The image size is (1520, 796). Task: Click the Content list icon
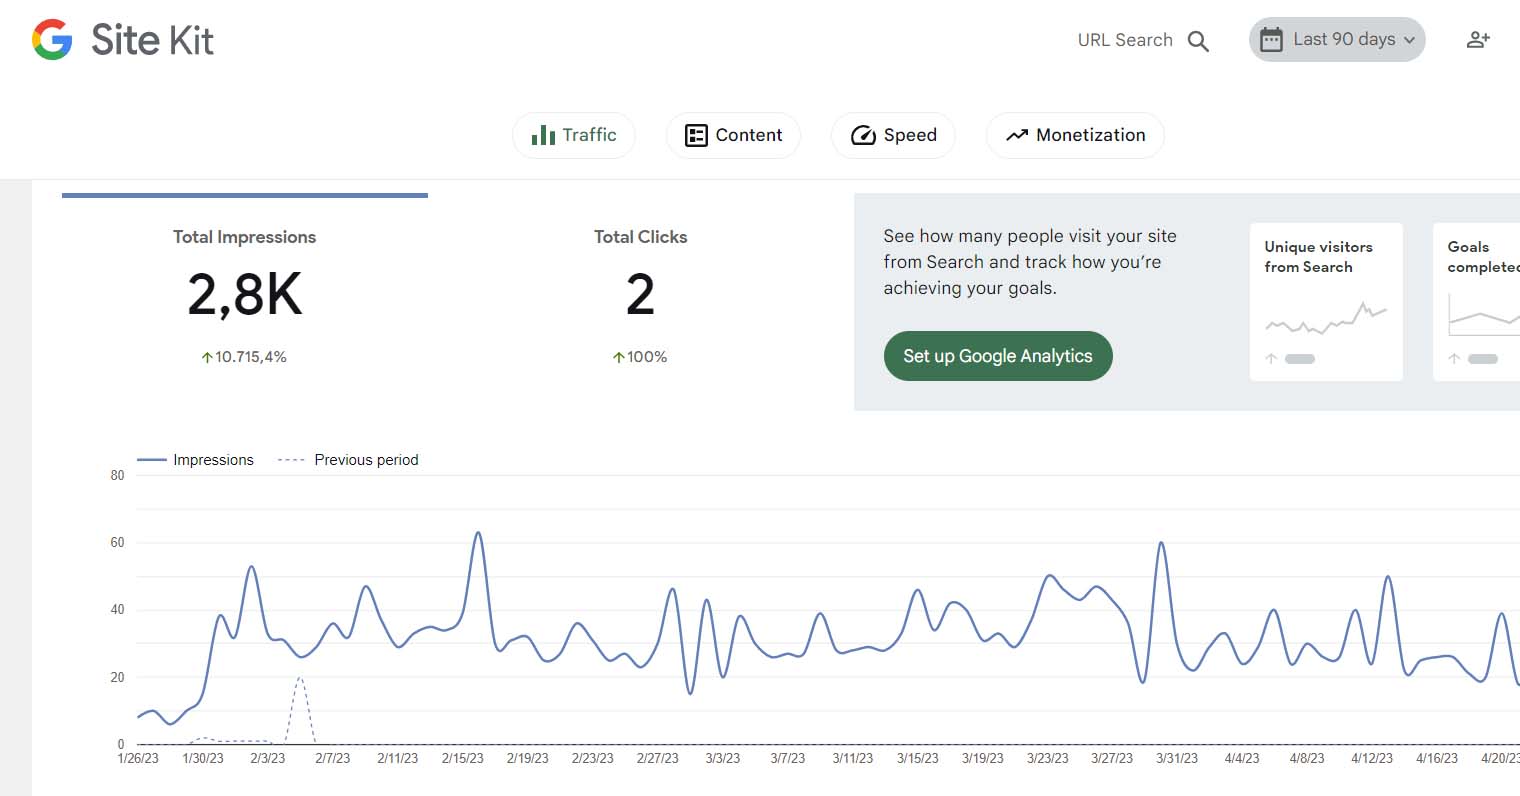point(696,135)
